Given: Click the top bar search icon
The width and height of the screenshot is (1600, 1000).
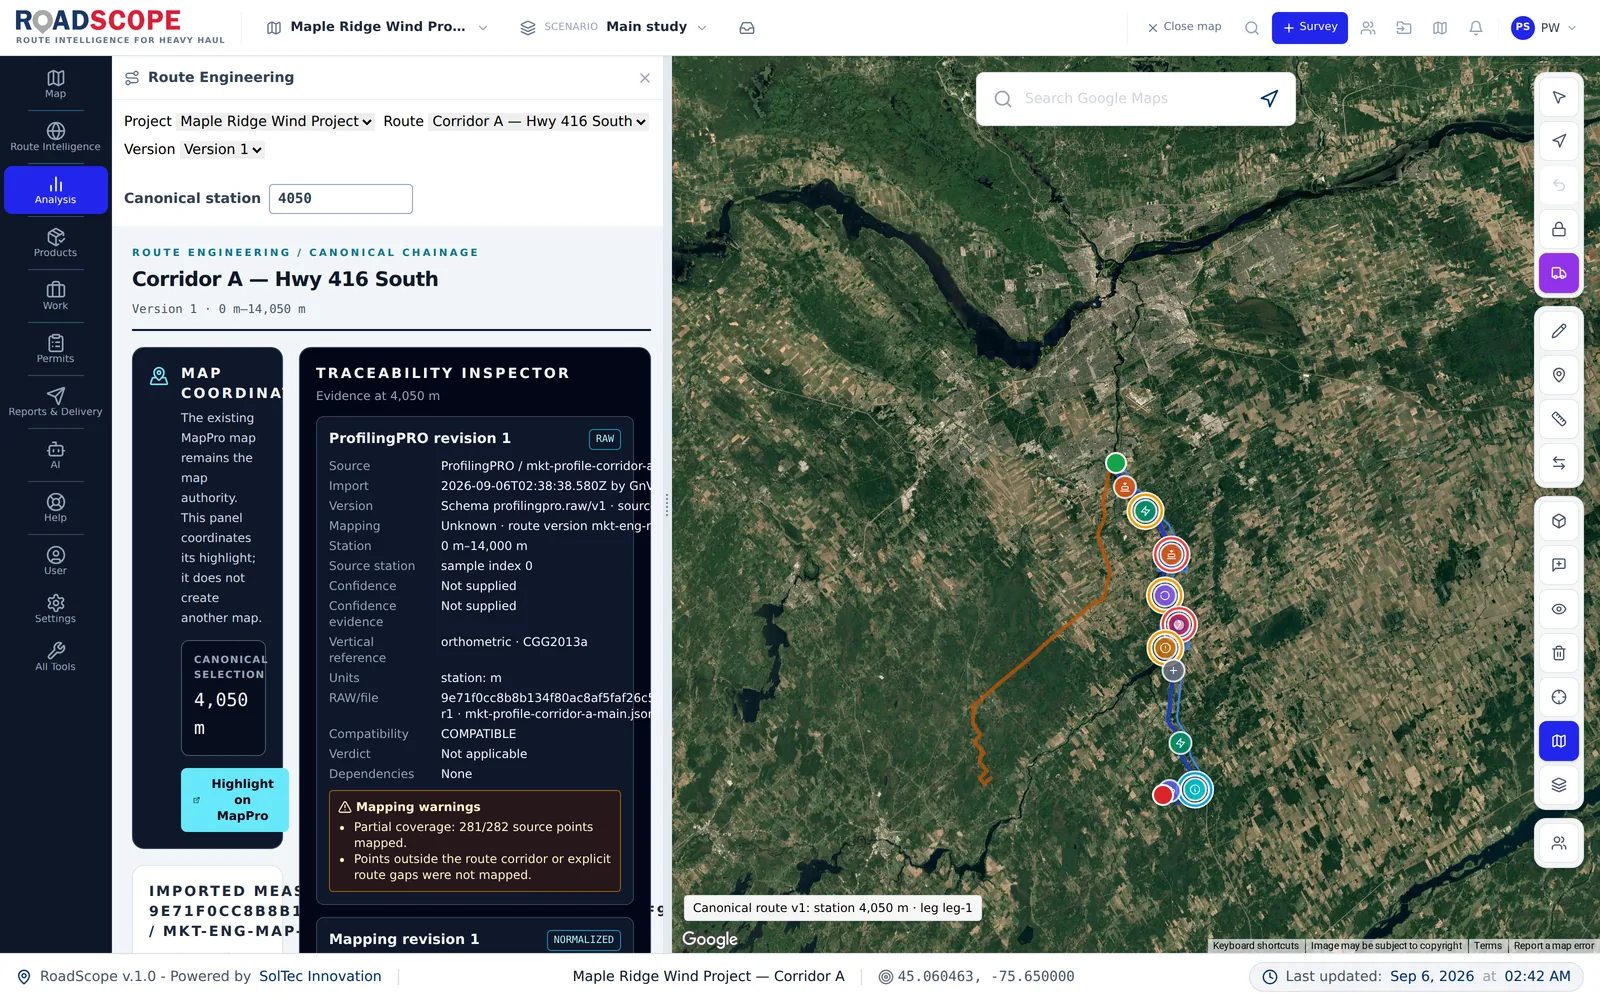Looking at the screenshot, I should (1251, 28).
